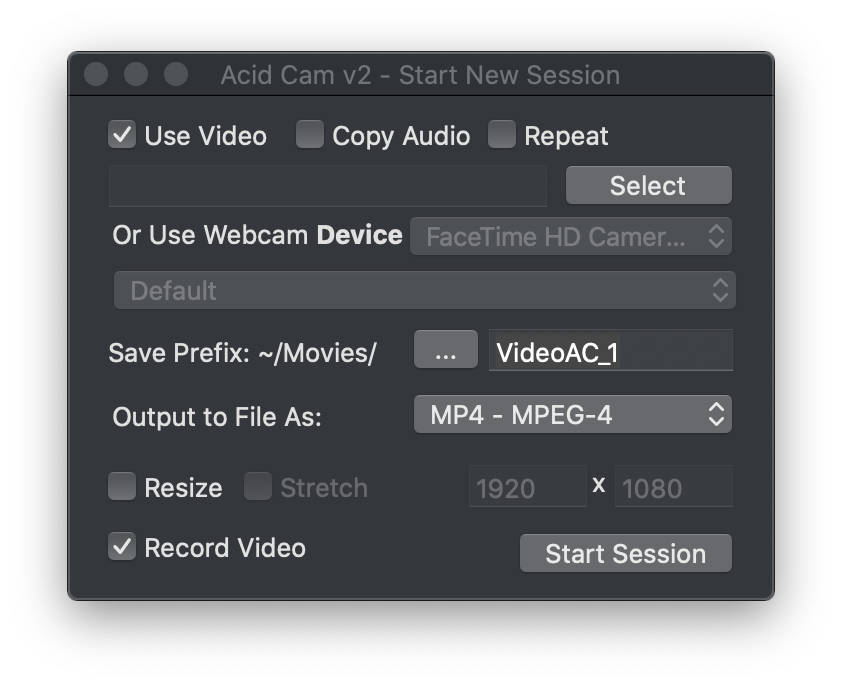Open the FaceTime HD Camera device dropdown
The height and width of the screenshot is (684, 842).
pyautogui.click(x=571, y=237)
